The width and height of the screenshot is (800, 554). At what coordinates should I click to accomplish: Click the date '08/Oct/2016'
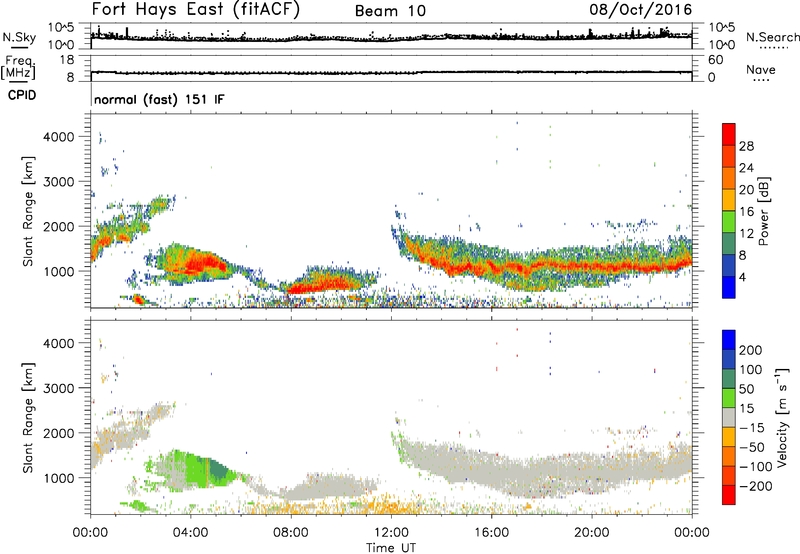(x=641, y=10)
